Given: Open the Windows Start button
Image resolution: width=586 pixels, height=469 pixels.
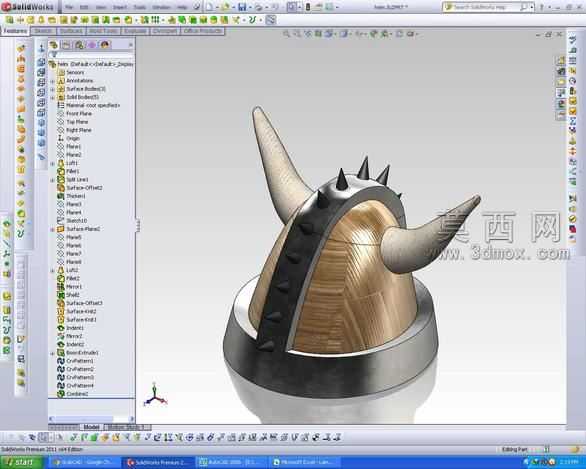Looking at the screenshot, I should point(22,463).
